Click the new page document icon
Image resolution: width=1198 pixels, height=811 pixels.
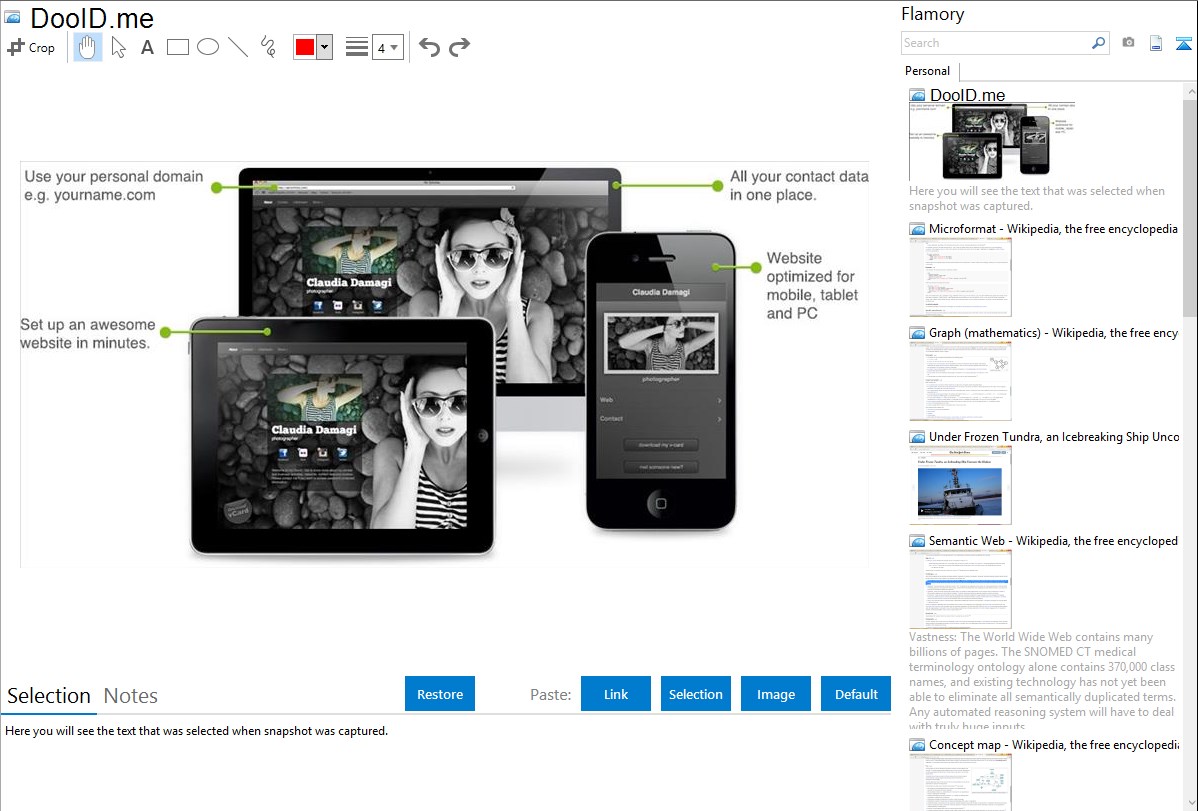pyautogui.click(x=1156, y=43)
